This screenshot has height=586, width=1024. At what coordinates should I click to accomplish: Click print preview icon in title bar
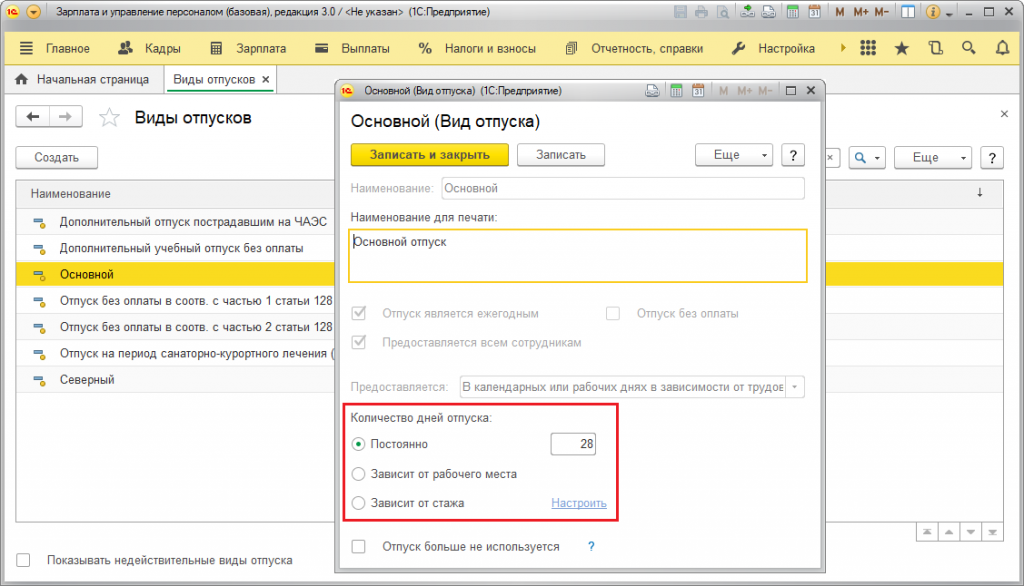723,12
